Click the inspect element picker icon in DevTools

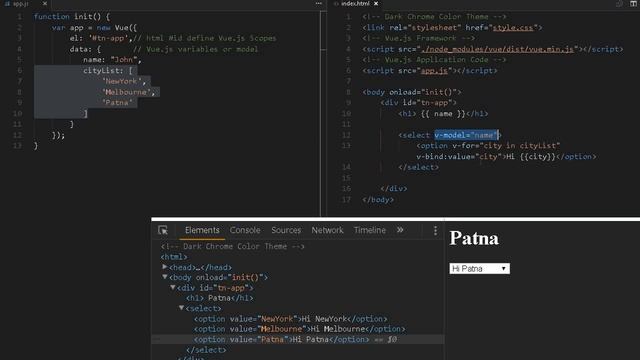coord(163,230)
